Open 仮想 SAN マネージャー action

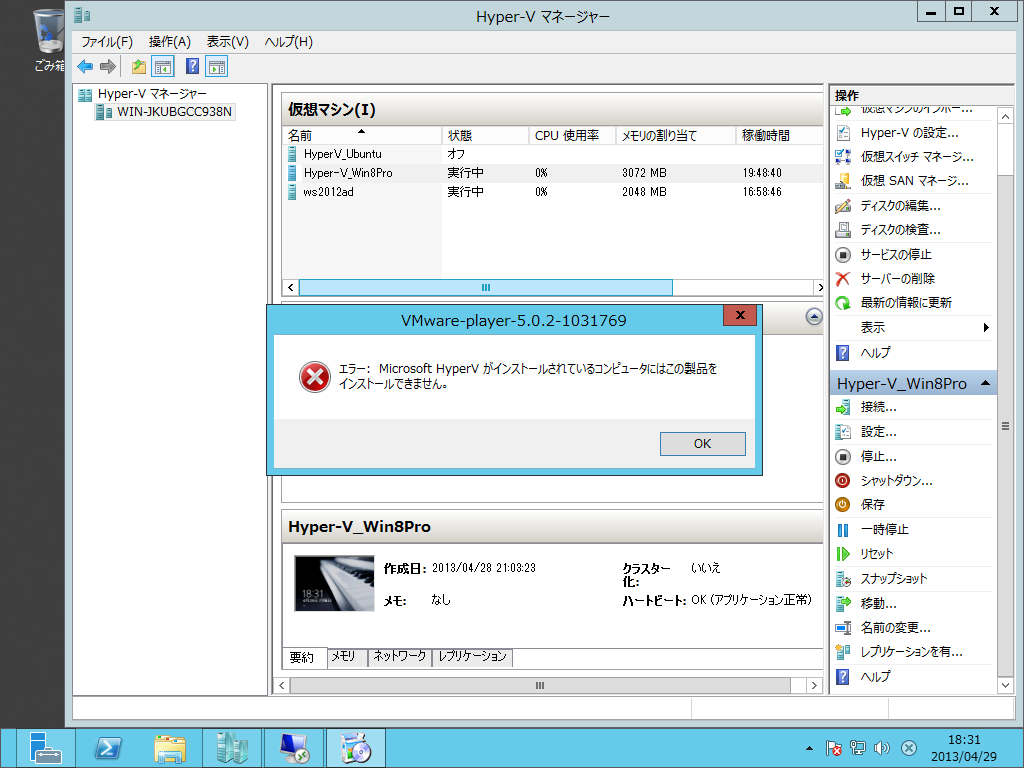pyautogui.click(x=914, y=181)
